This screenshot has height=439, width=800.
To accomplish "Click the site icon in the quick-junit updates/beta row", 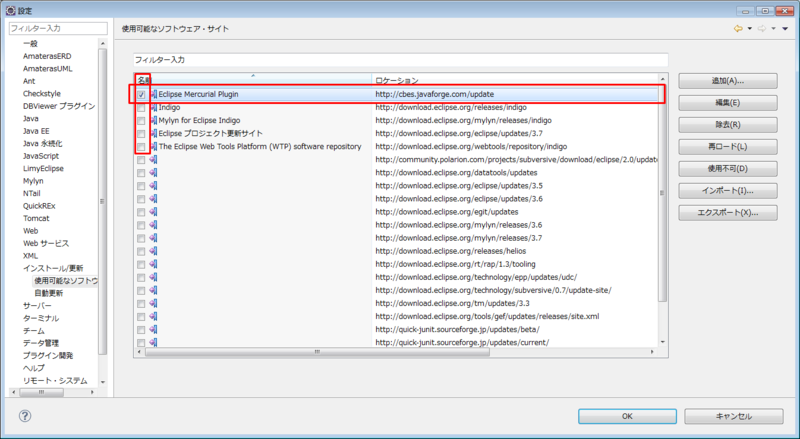I will [x=153, y=330].
